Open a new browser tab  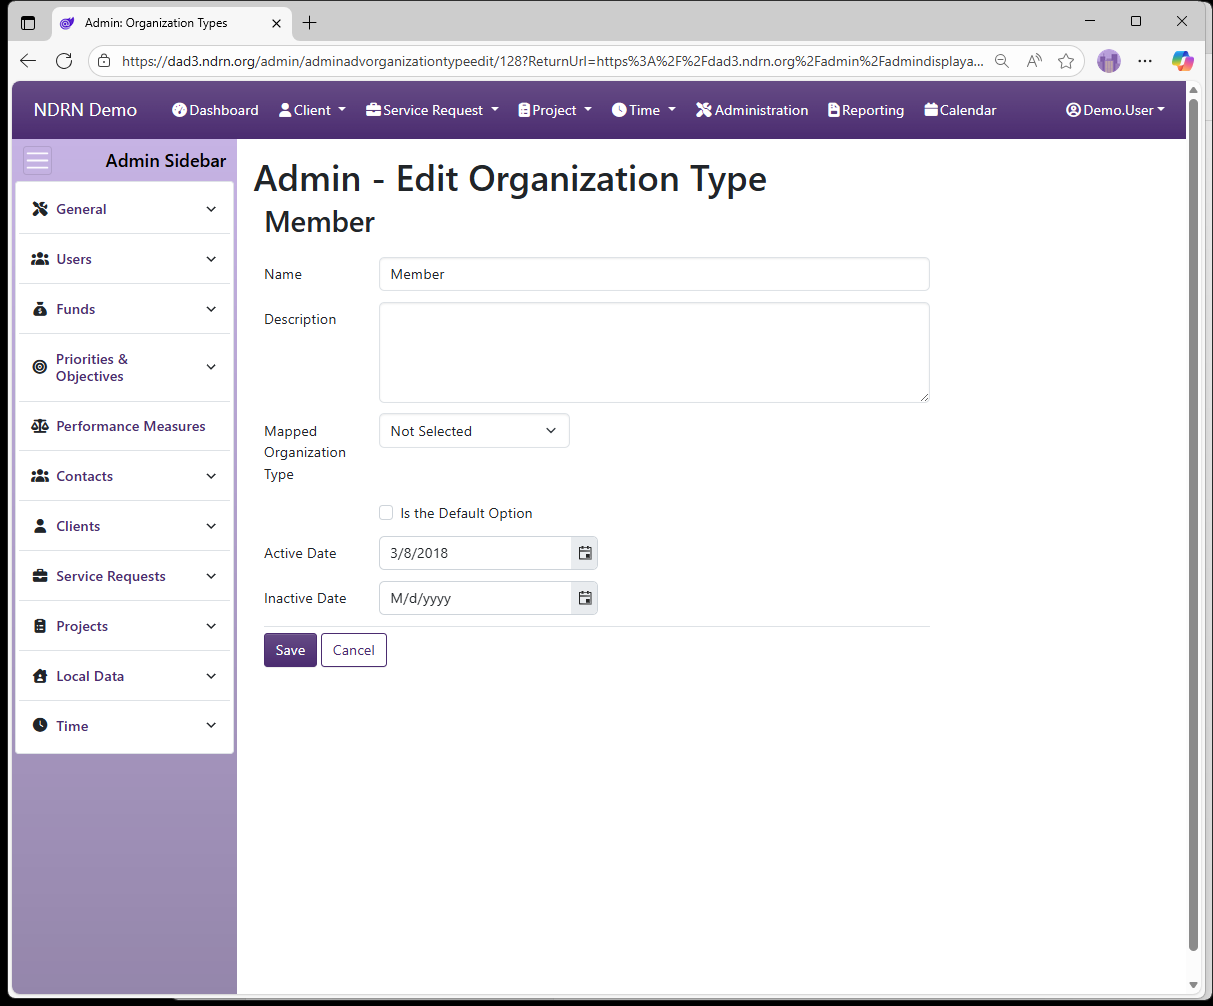click(310, 22)
